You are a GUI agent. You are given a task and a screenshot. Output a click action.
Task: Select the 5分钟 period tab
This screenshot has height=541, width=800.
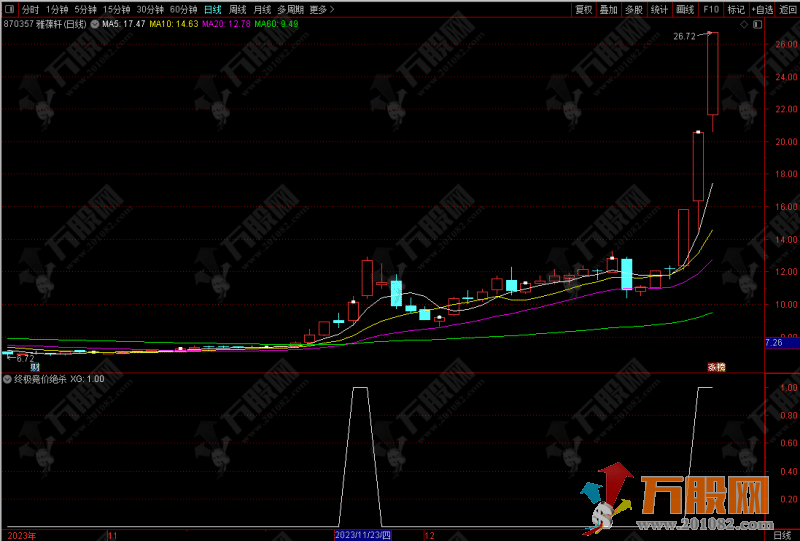click(x=86, y=9)
